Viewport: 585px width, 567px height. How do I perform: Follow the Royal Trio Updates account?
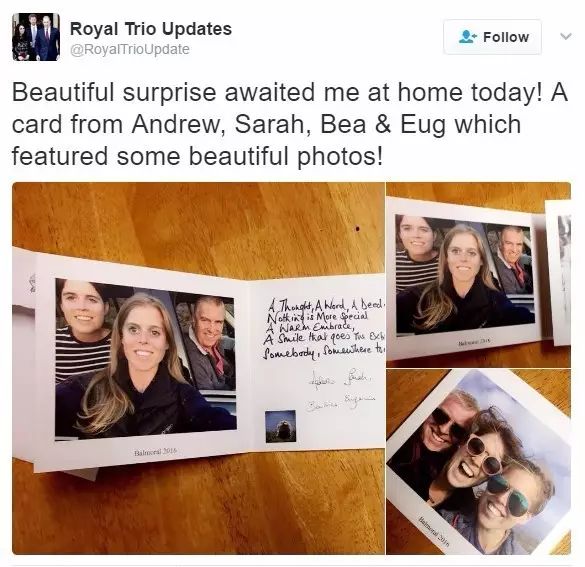pos(492,37)
